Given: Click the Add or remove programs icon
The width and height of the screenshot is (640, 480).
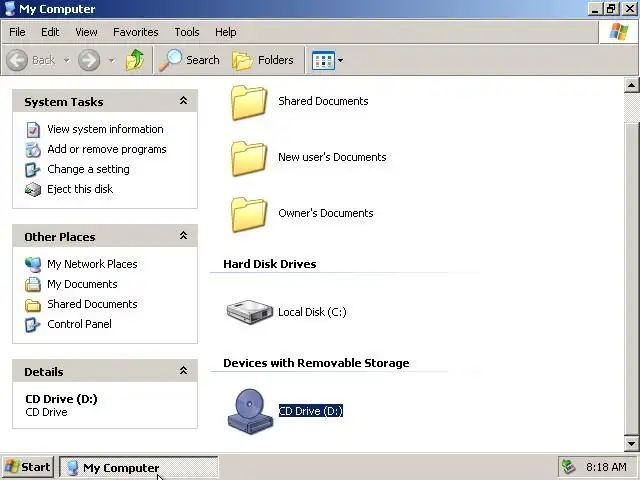Looking at the screenshot, I should (33, 150).
